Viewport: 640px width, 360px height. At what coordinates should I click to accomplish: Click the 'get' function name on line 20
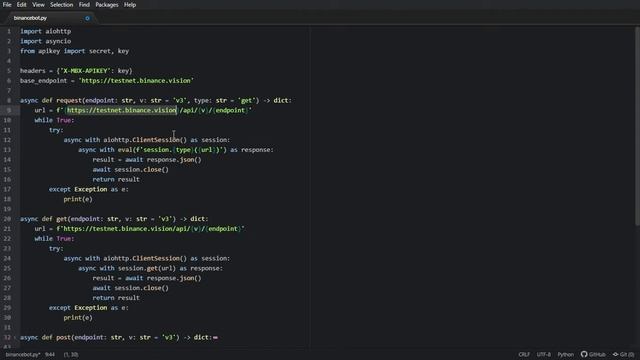tap(62, 219)
